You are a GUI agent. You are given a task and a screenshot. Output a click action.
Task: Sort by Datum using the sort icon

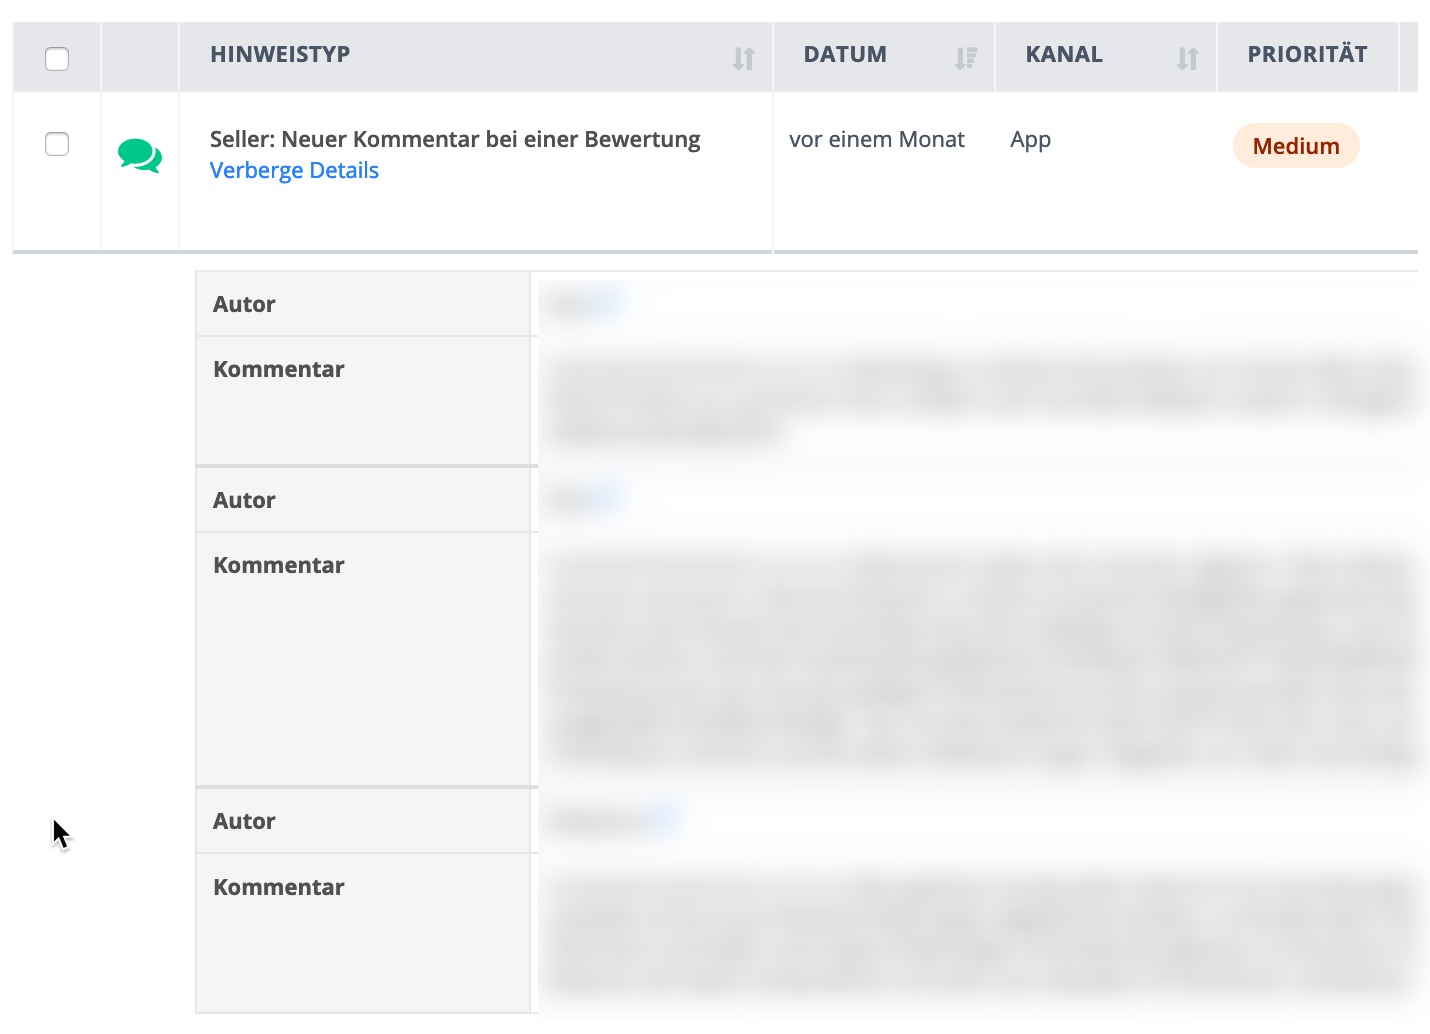point(965,59)
